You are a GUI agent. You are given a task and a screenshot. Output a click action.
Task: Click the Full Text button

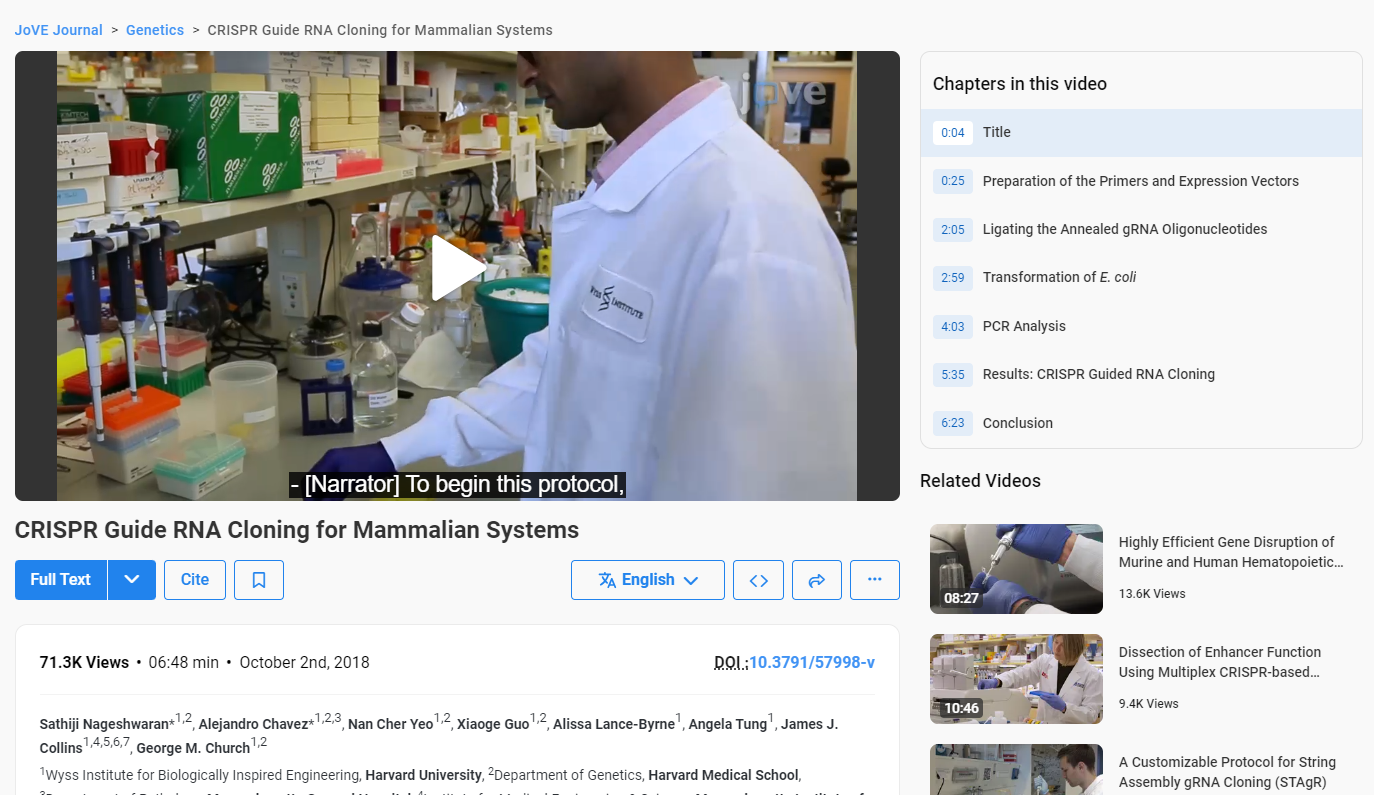tap(61, 580)
